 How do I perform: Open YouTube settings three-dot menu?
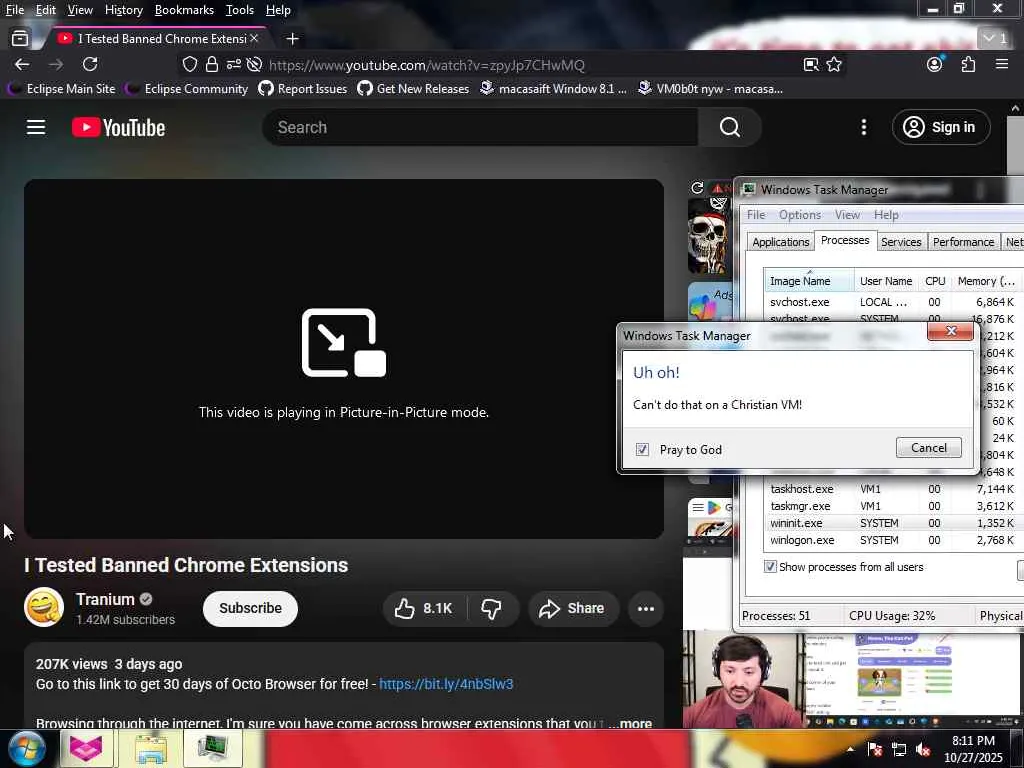click(863, 127)
